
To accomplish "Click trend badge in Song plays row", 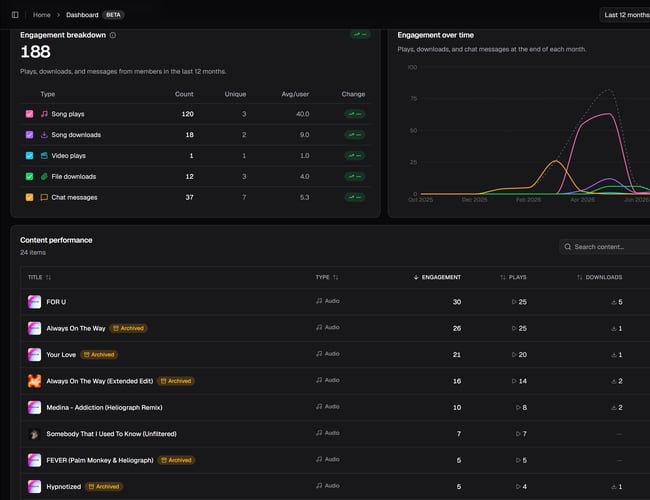I will (x=354, y=114).
